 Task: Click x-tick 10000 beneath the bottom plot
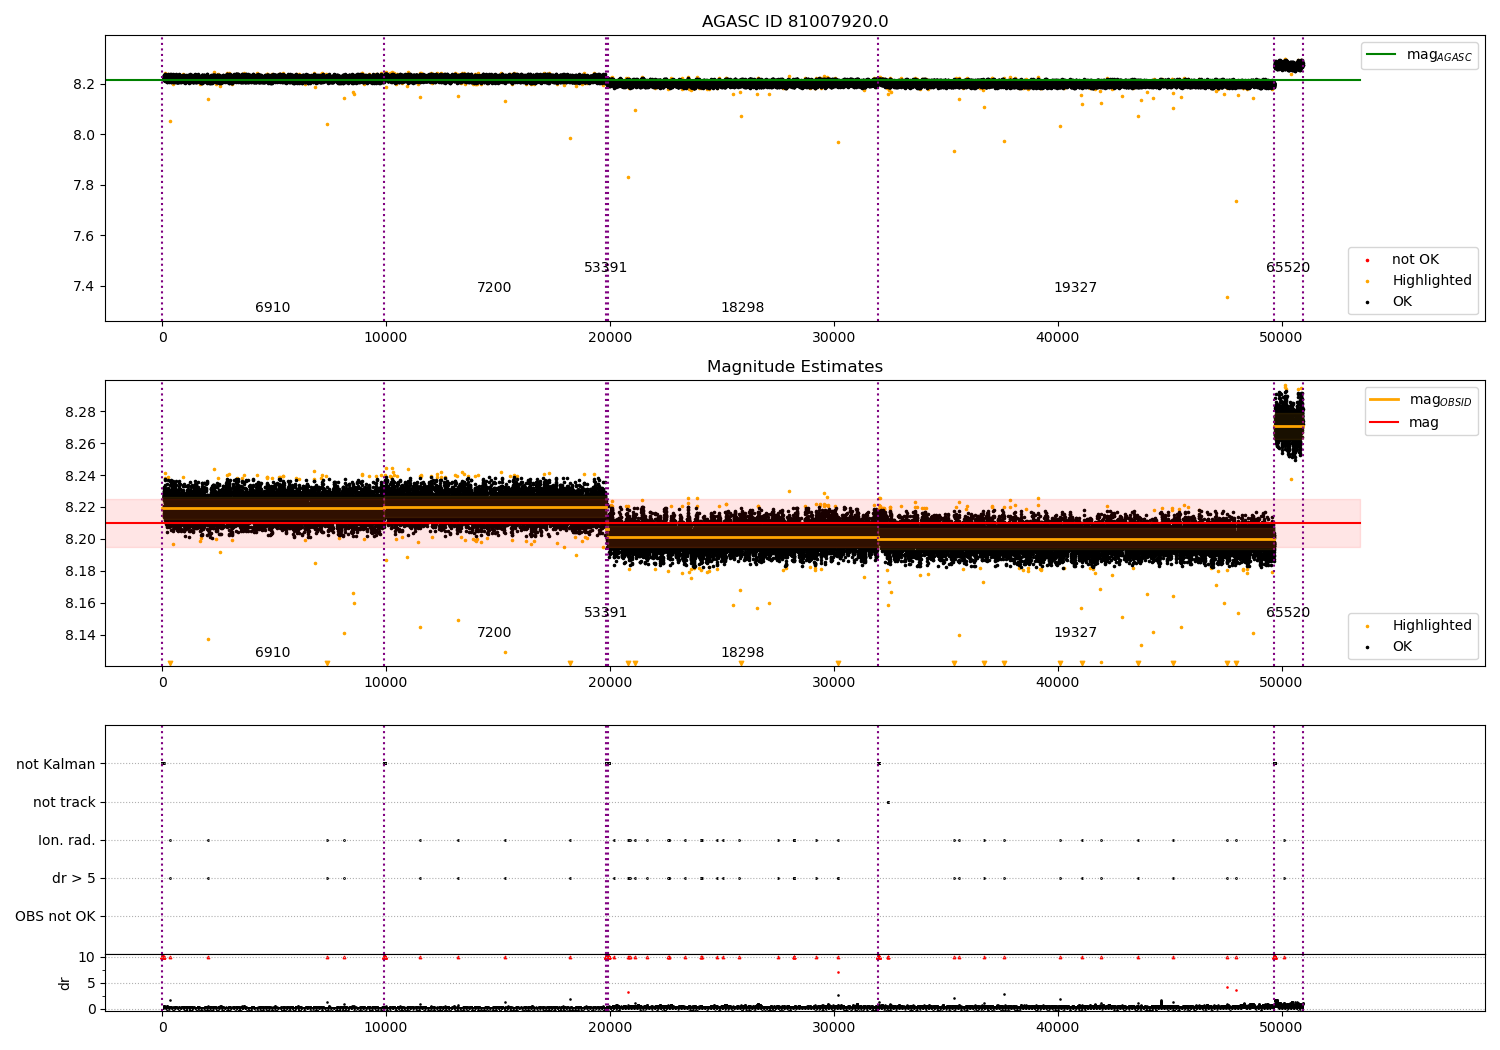(386, 1028)
